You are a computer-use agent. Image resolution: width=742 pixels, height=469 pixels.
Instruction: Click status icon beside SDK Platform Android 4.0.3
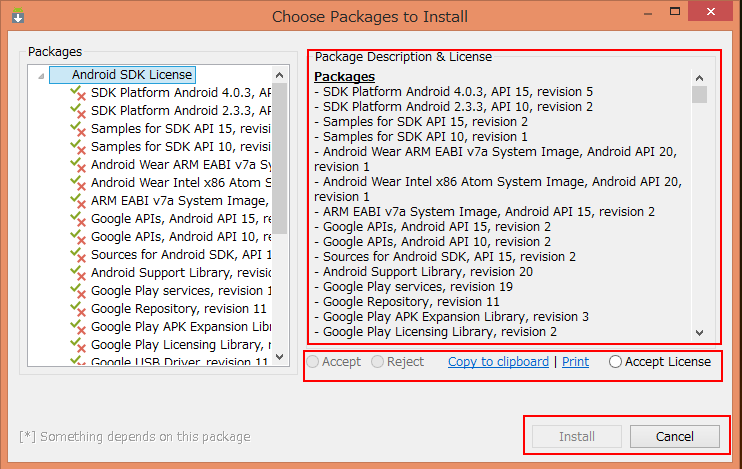pyautogui.click(x=78, y=93)
